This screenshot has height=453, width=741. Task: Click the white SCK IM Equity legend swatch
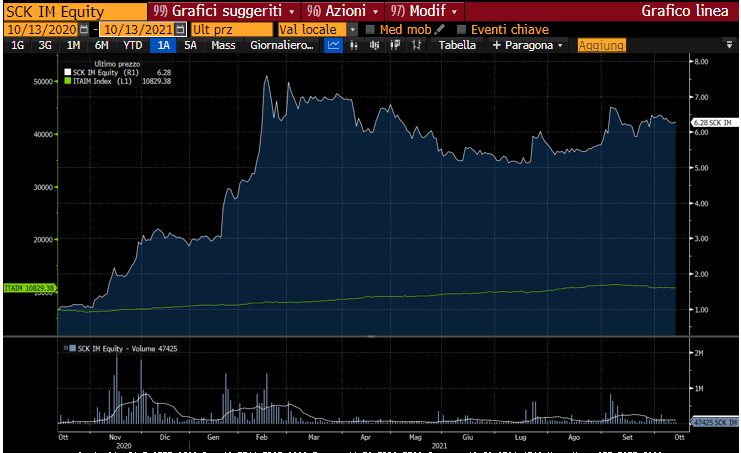[68, 72]
